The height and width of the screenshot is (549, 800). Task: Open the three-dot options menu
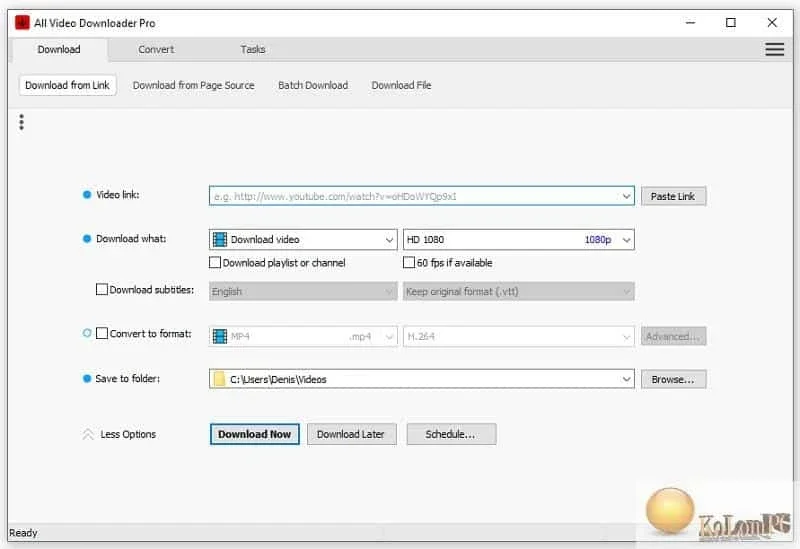click(21, 122)
